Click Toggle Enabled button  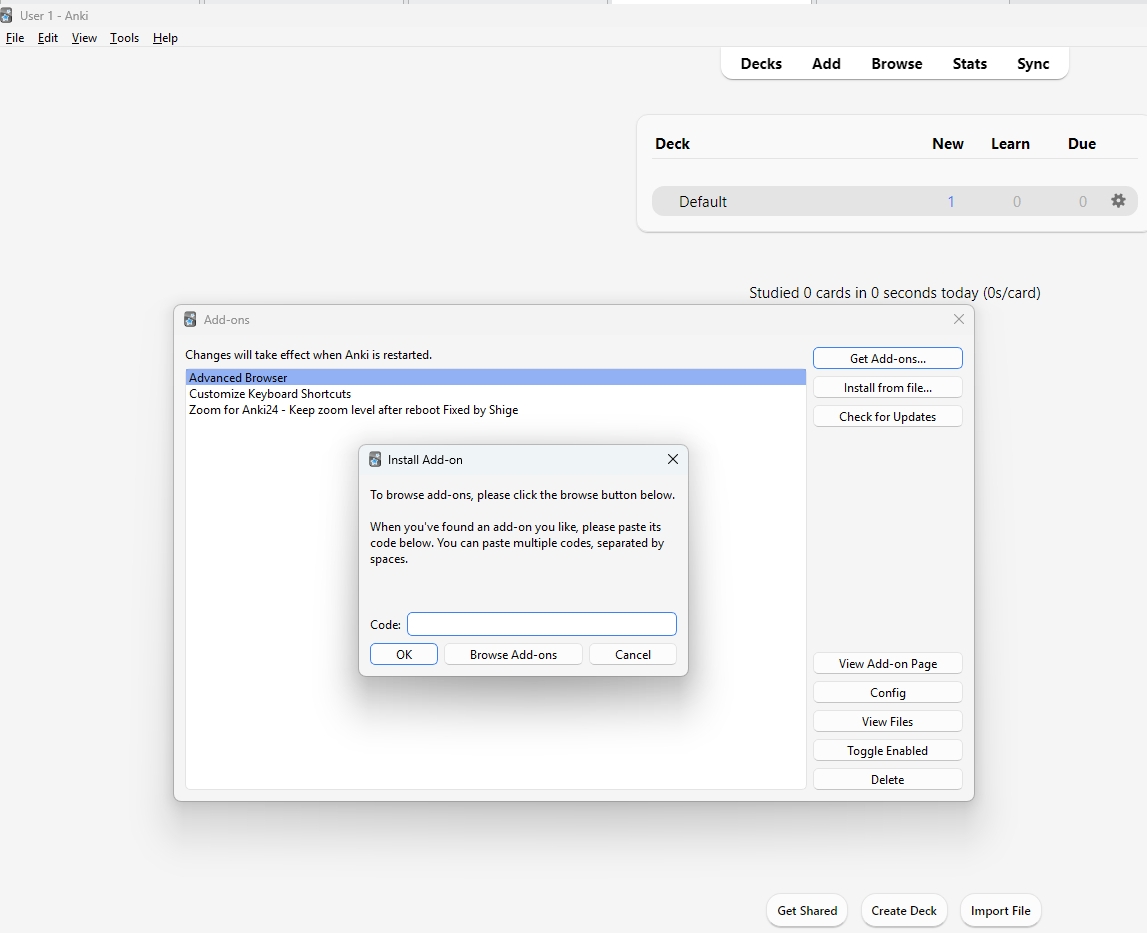[887, 751]
